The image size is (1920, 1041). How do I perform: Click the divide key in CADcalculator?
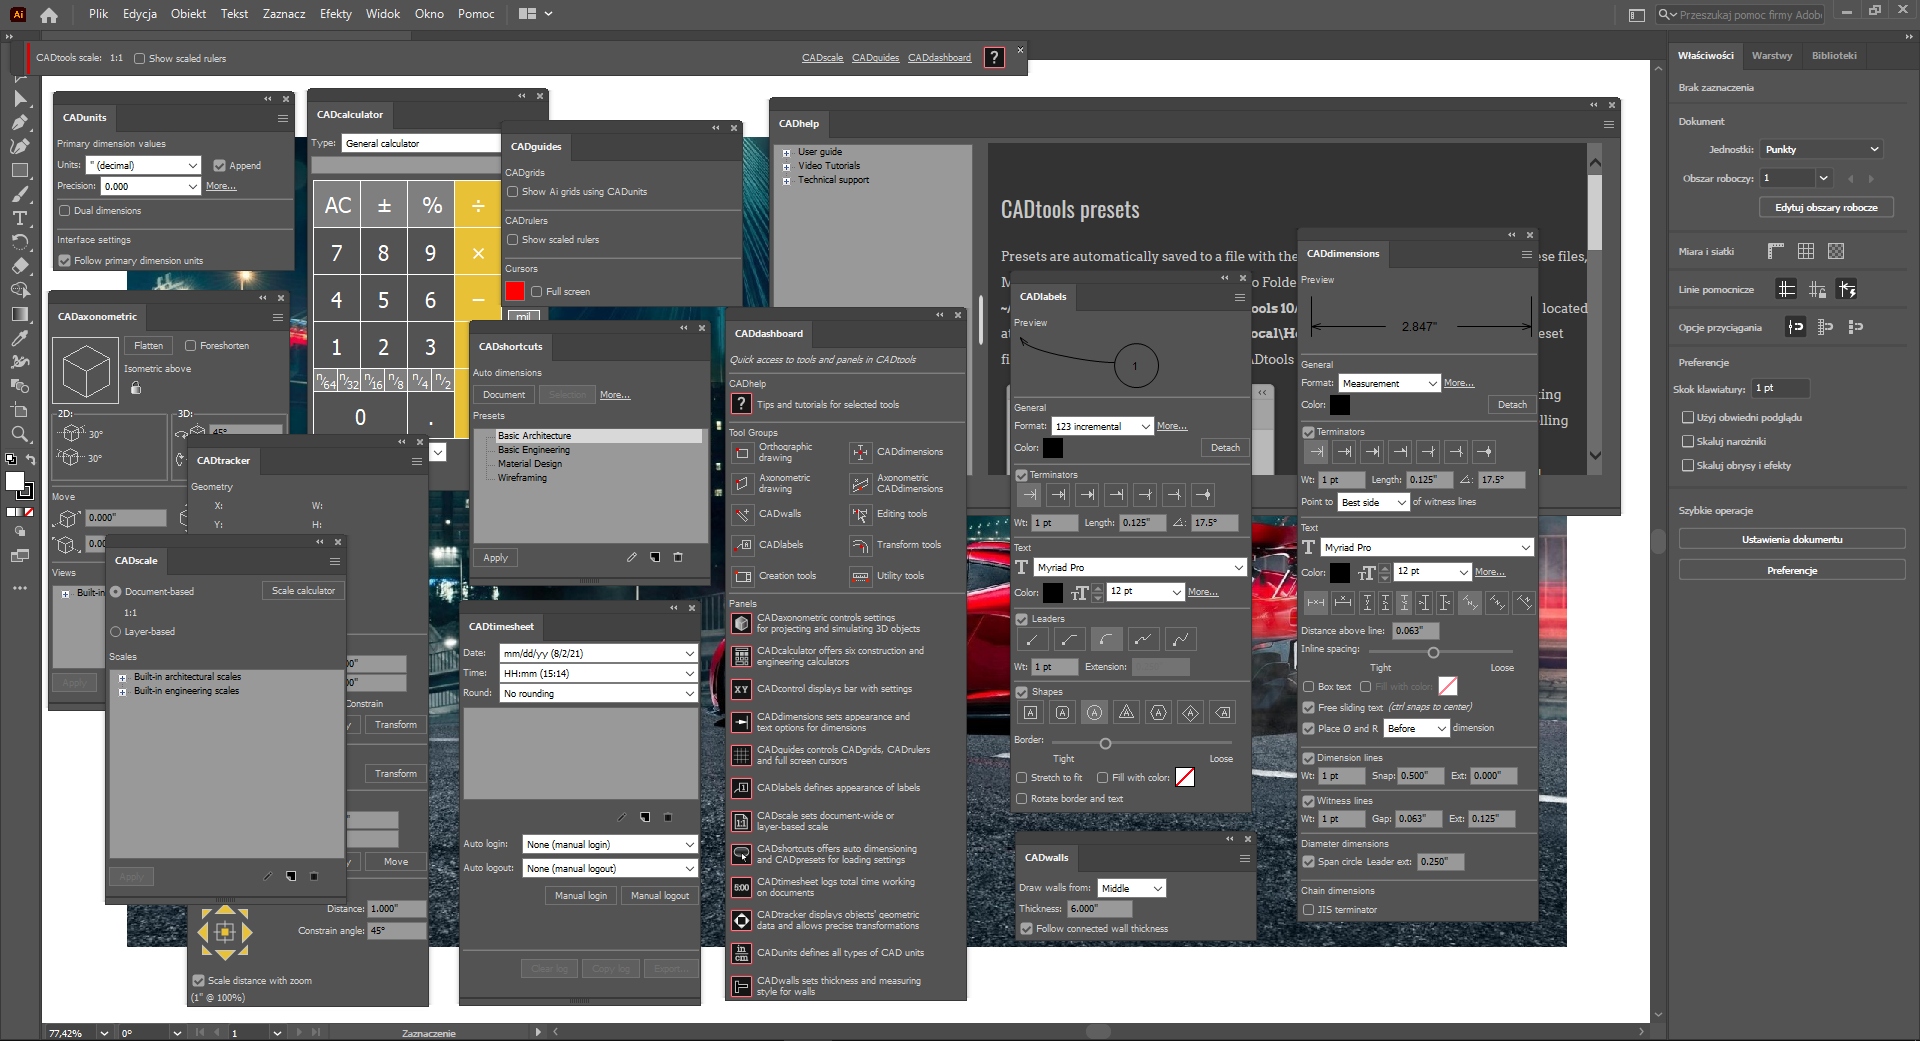478,205
